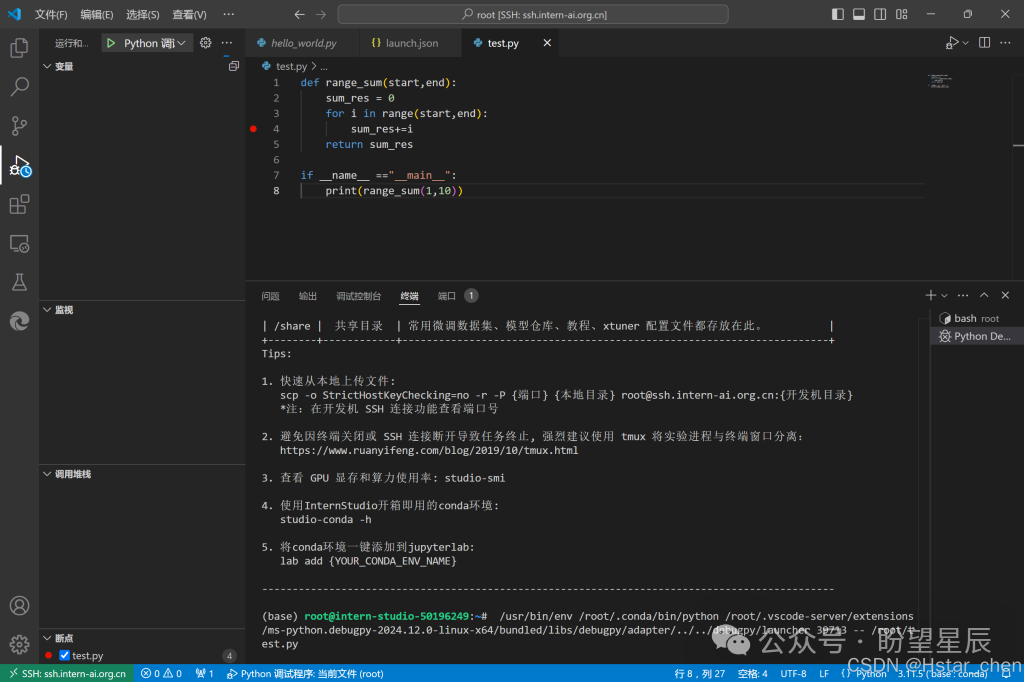Screen dimensions: 1024x682
Task: Open the 查看(V) menu
Action: tap(189, 14)
